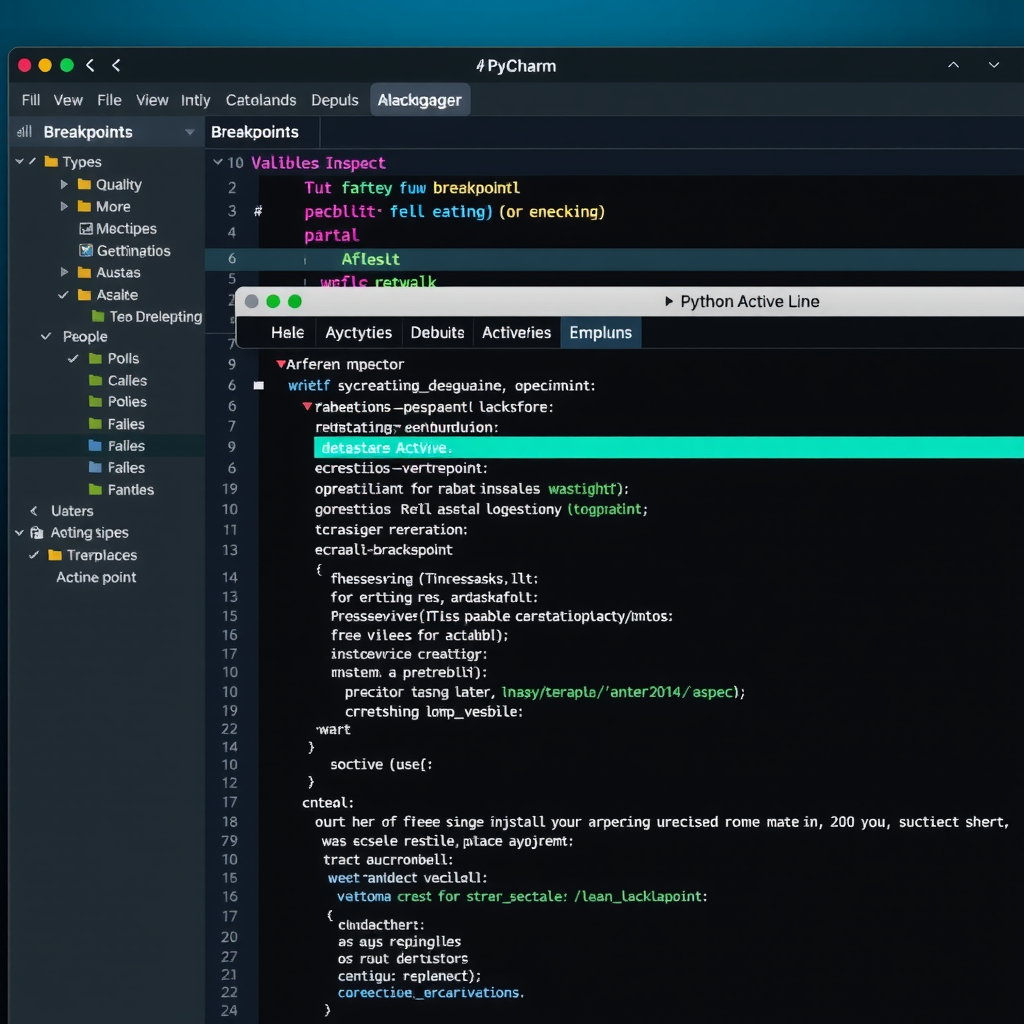Click the breakpoint square icon on line 6
Screen dimensions: 1024x1024
point(258,384)
